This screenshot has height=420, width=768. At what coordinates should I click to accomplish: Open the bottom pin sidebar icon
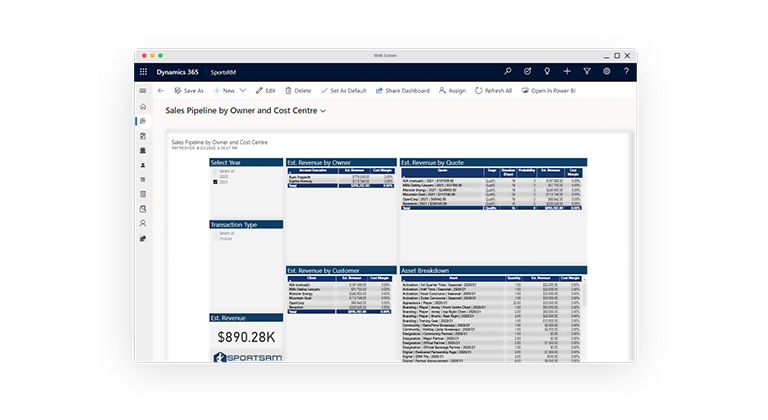(143, 239)
